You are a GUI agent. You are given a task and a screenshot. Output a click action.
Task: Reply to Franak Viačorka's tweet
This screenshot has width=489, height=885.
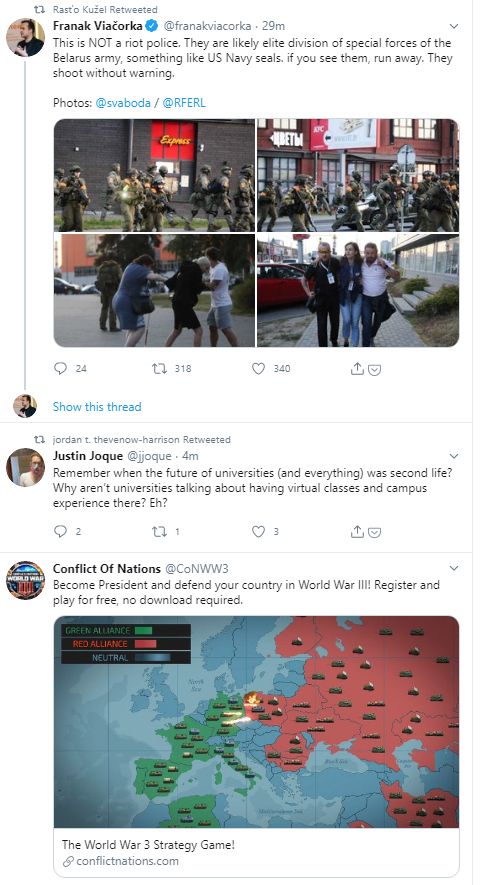click(60, 369)
